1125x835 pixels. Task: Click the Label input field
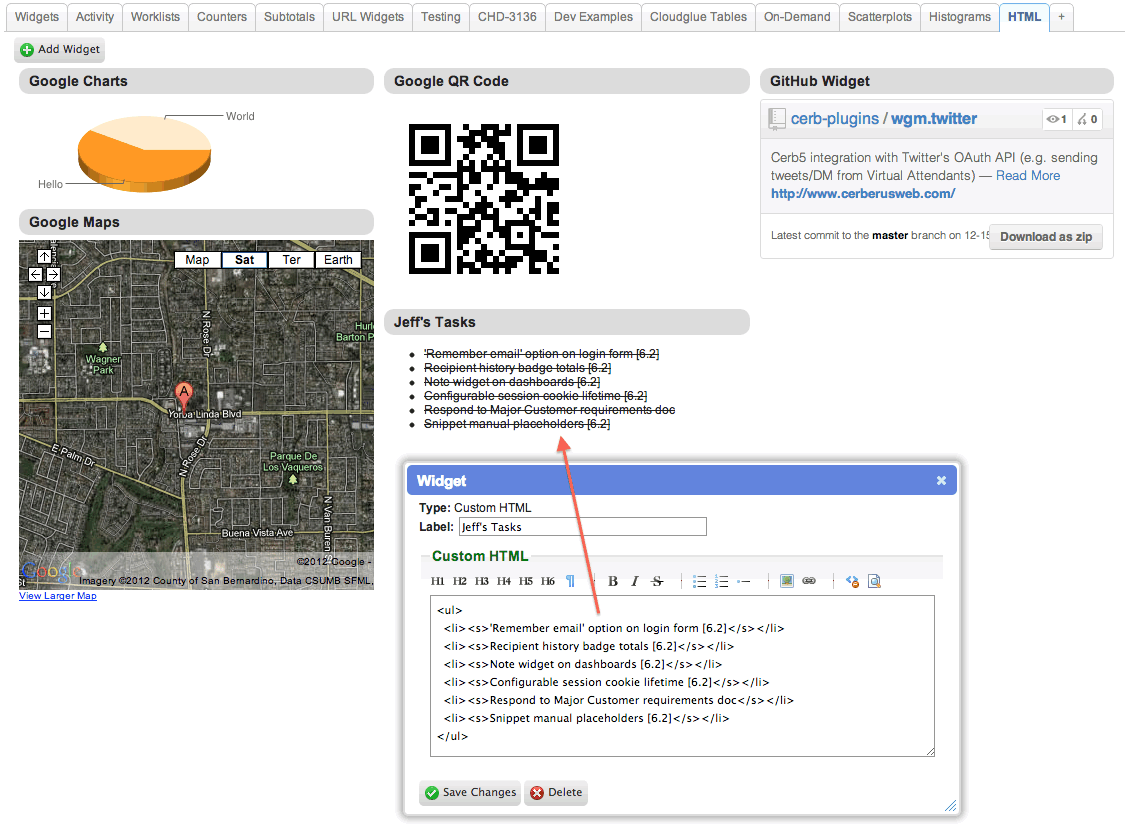(583, 527)
